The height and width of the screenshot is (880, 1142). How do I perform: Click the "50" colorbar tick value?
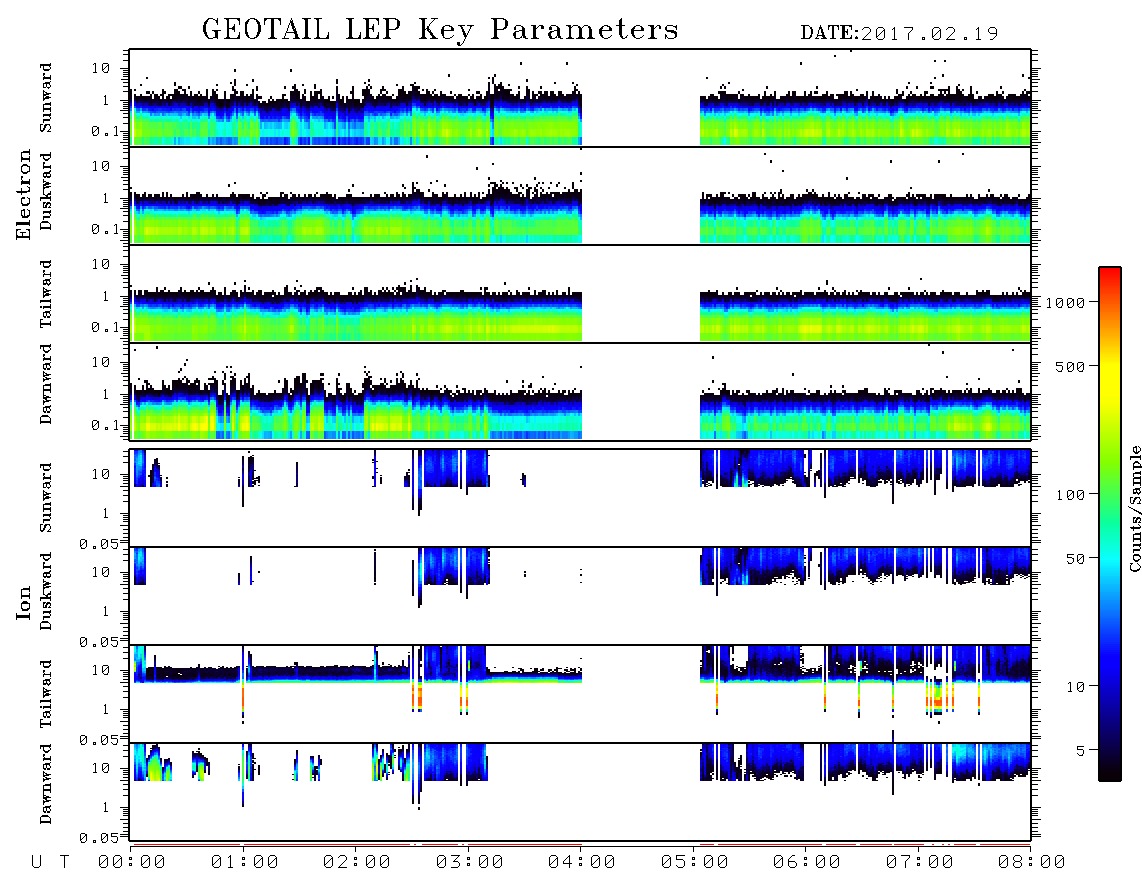click(x=1076, y=559)
